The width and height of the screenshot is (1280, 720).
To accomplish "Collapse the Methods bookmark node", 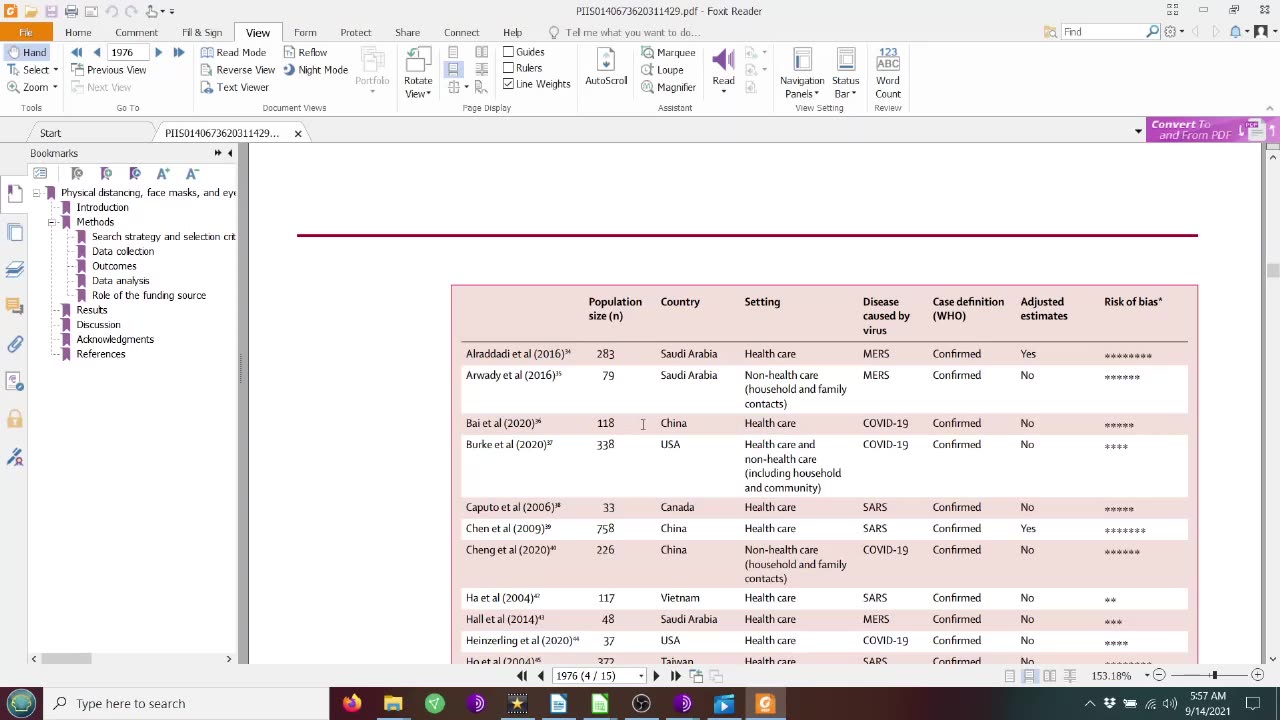I will [52, 222].
